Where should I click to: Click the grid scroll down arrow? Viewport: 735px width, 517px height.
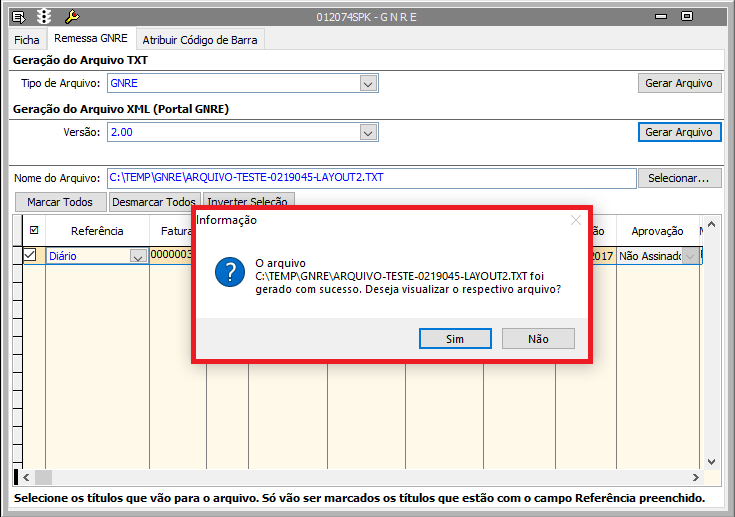711,462
